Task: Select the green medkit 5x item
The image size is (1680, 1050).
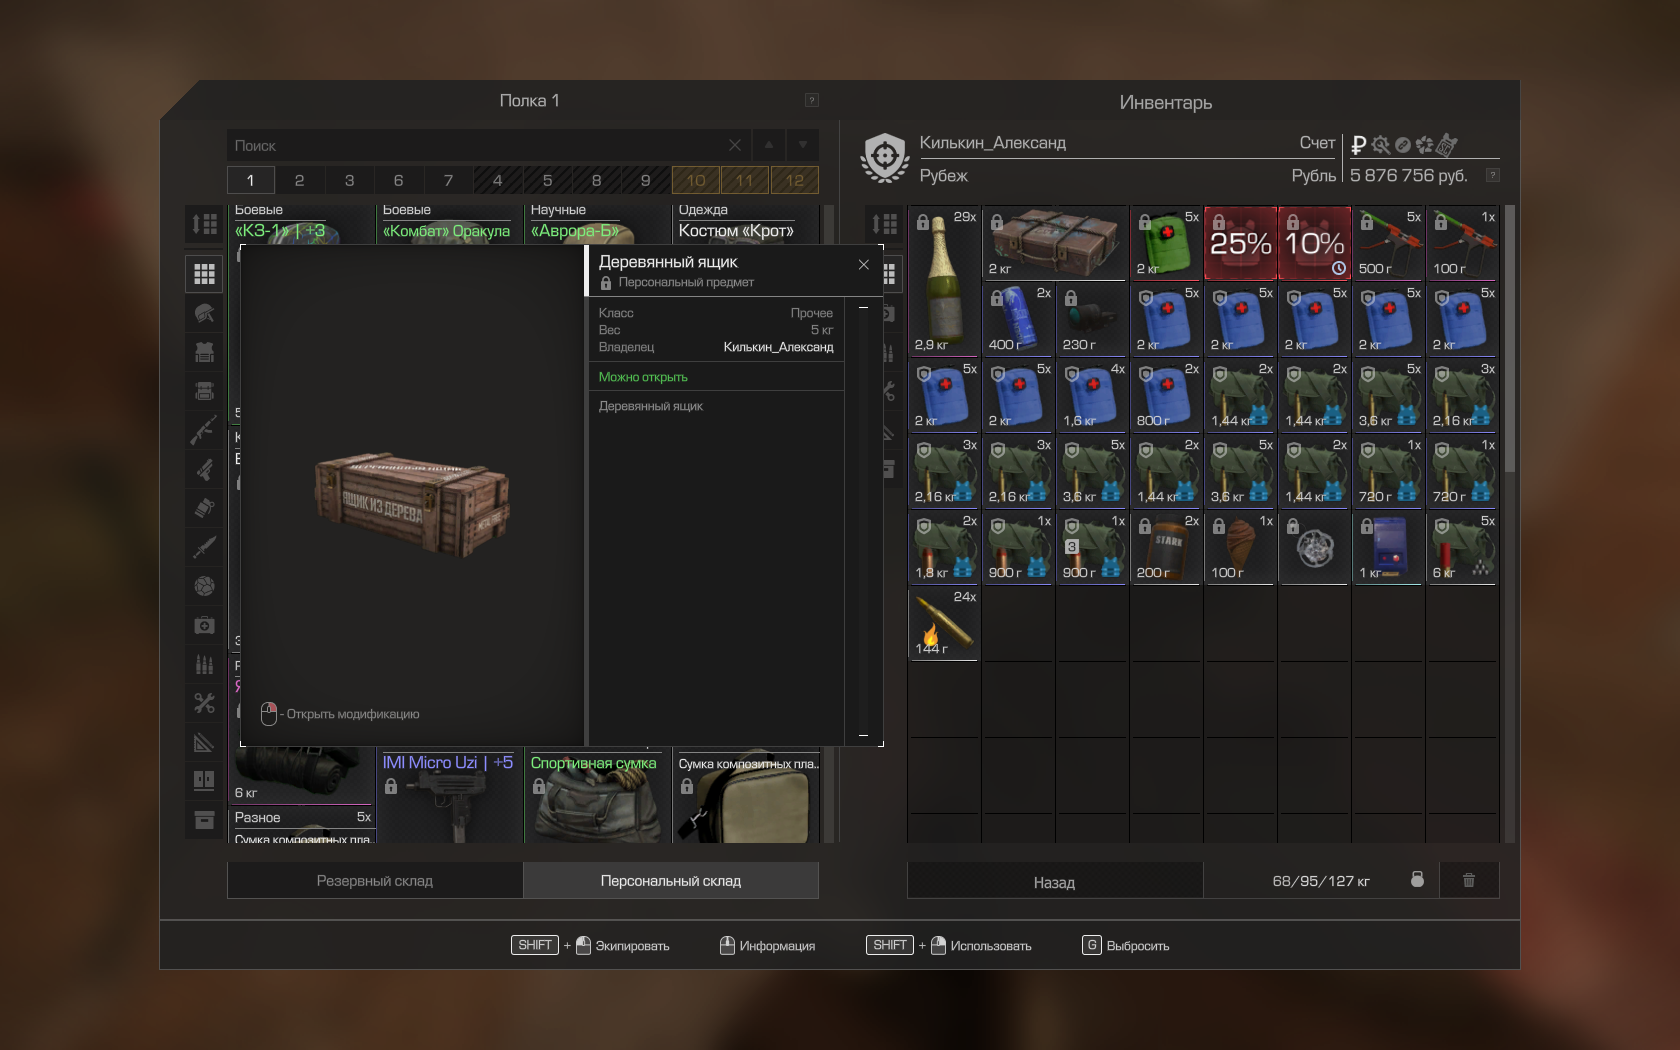Action: pos(1166,243)
